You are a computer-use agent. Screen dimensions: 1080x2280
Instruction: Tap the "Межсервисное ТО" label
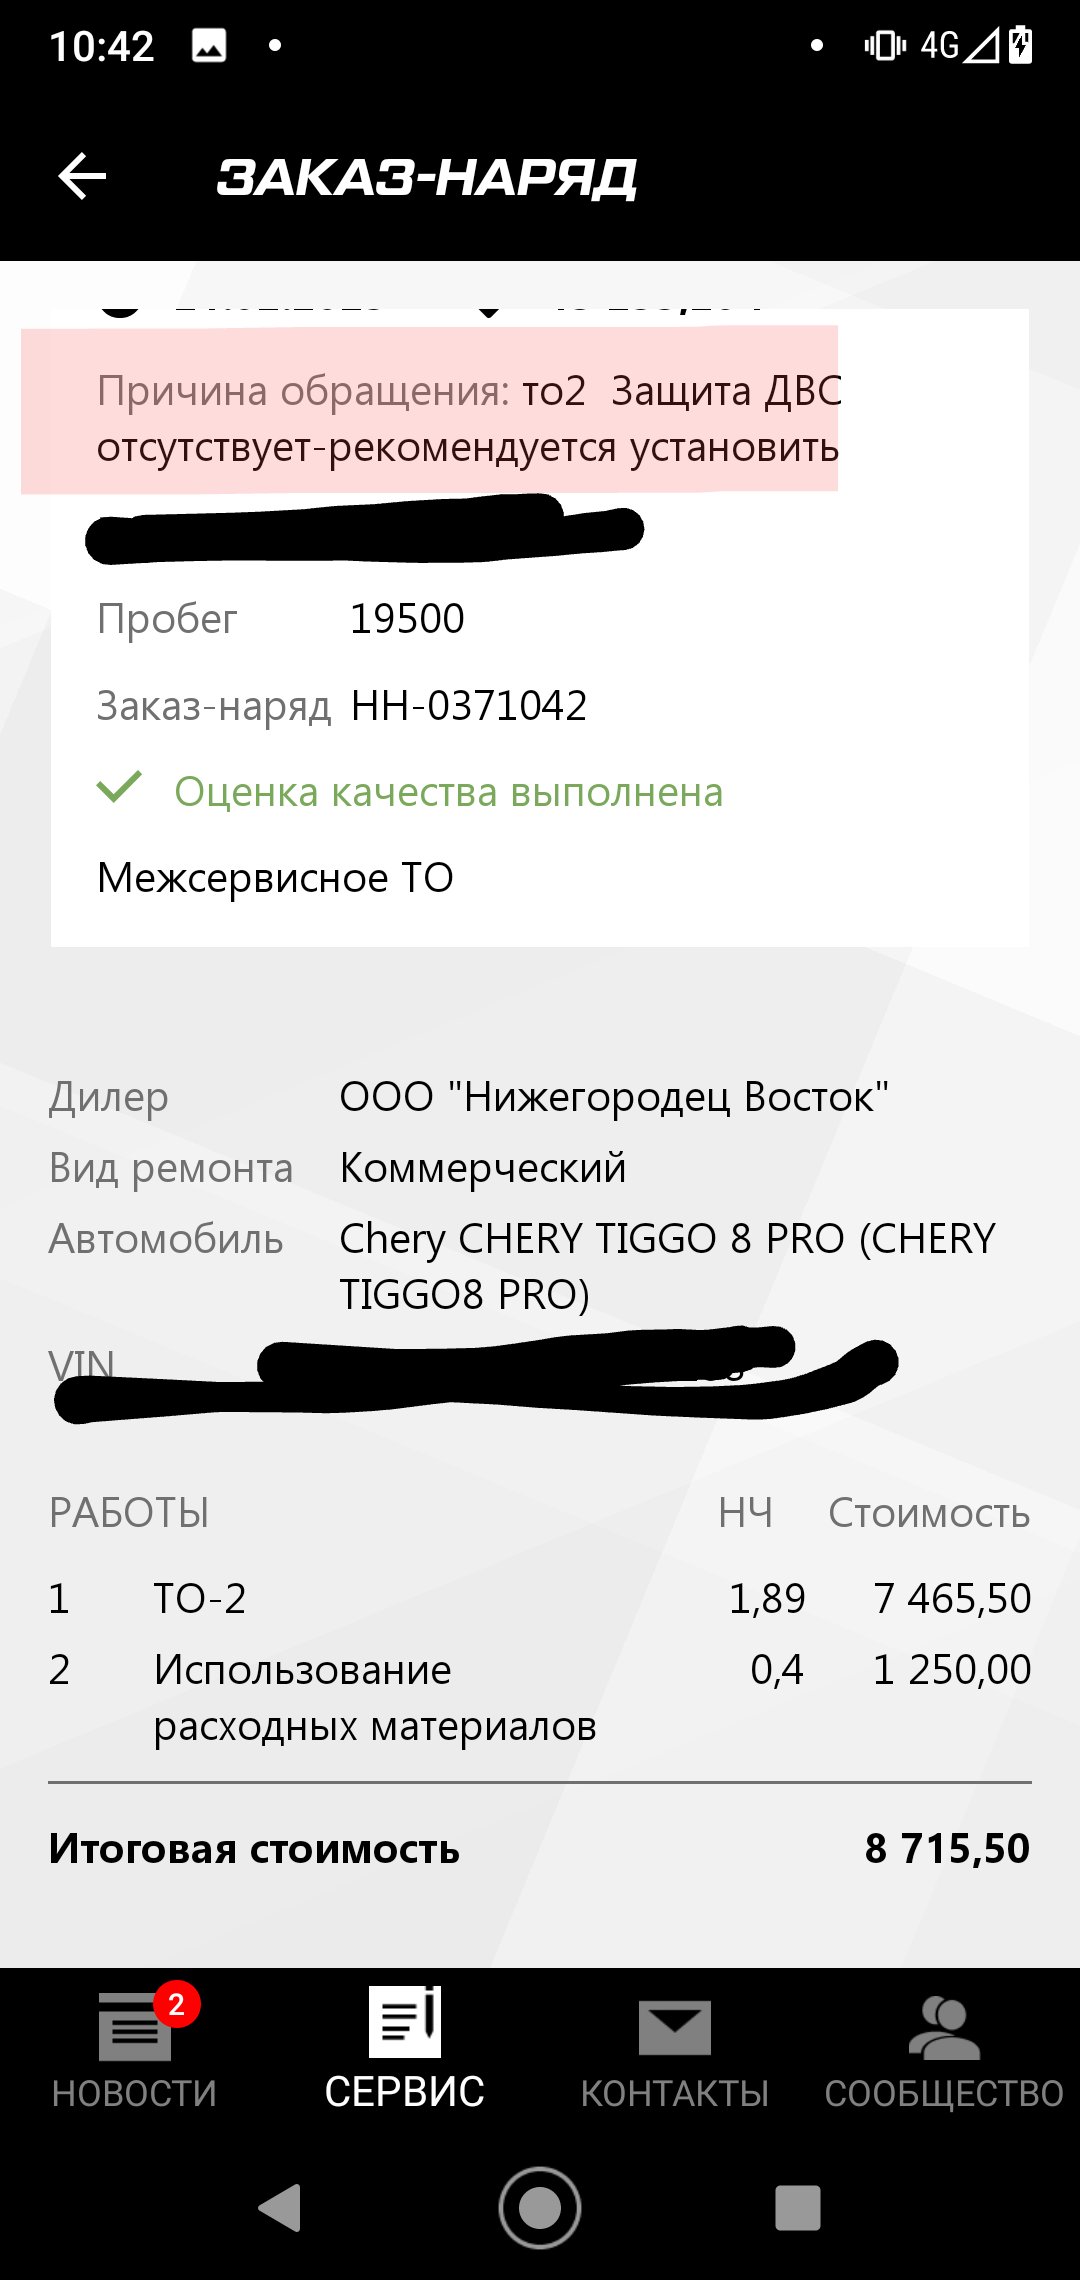pyautogui.click(x=275, y=878)
